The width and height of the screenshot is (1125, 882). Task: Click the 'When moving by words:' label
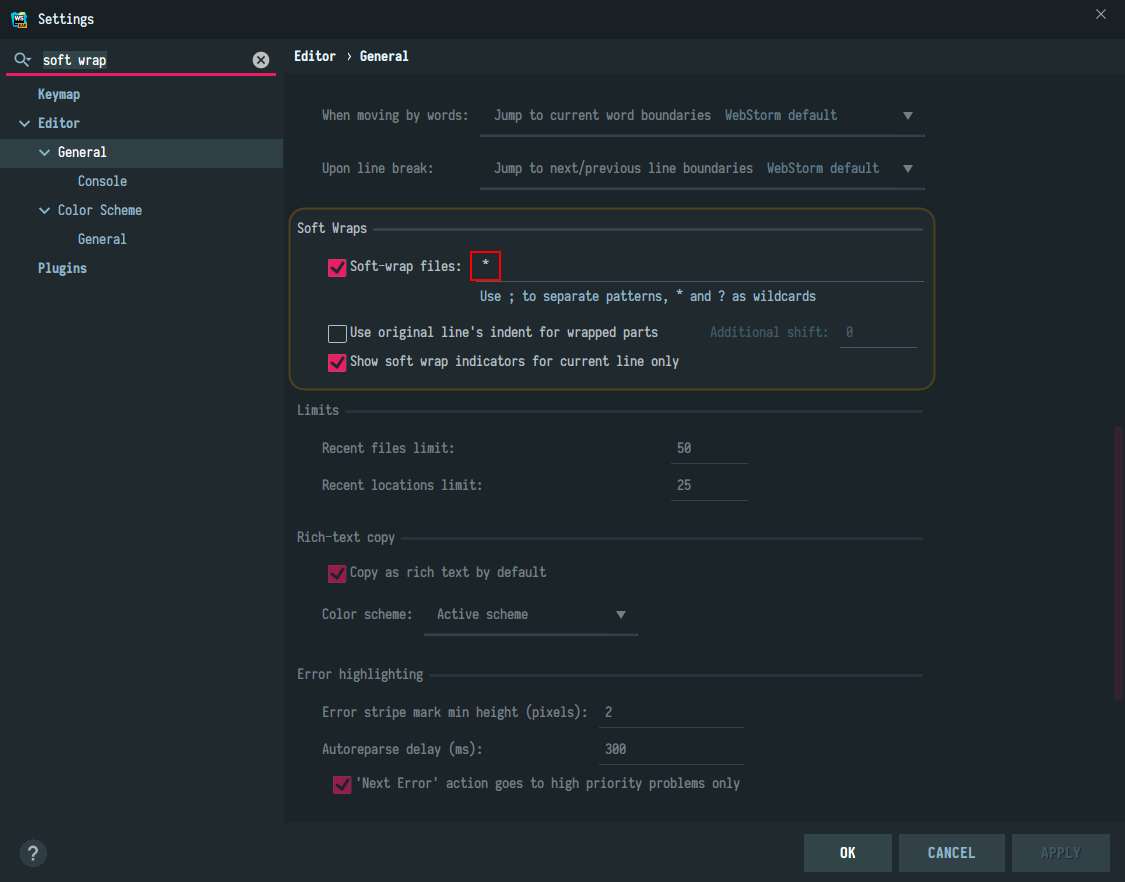tap(395, 116)
